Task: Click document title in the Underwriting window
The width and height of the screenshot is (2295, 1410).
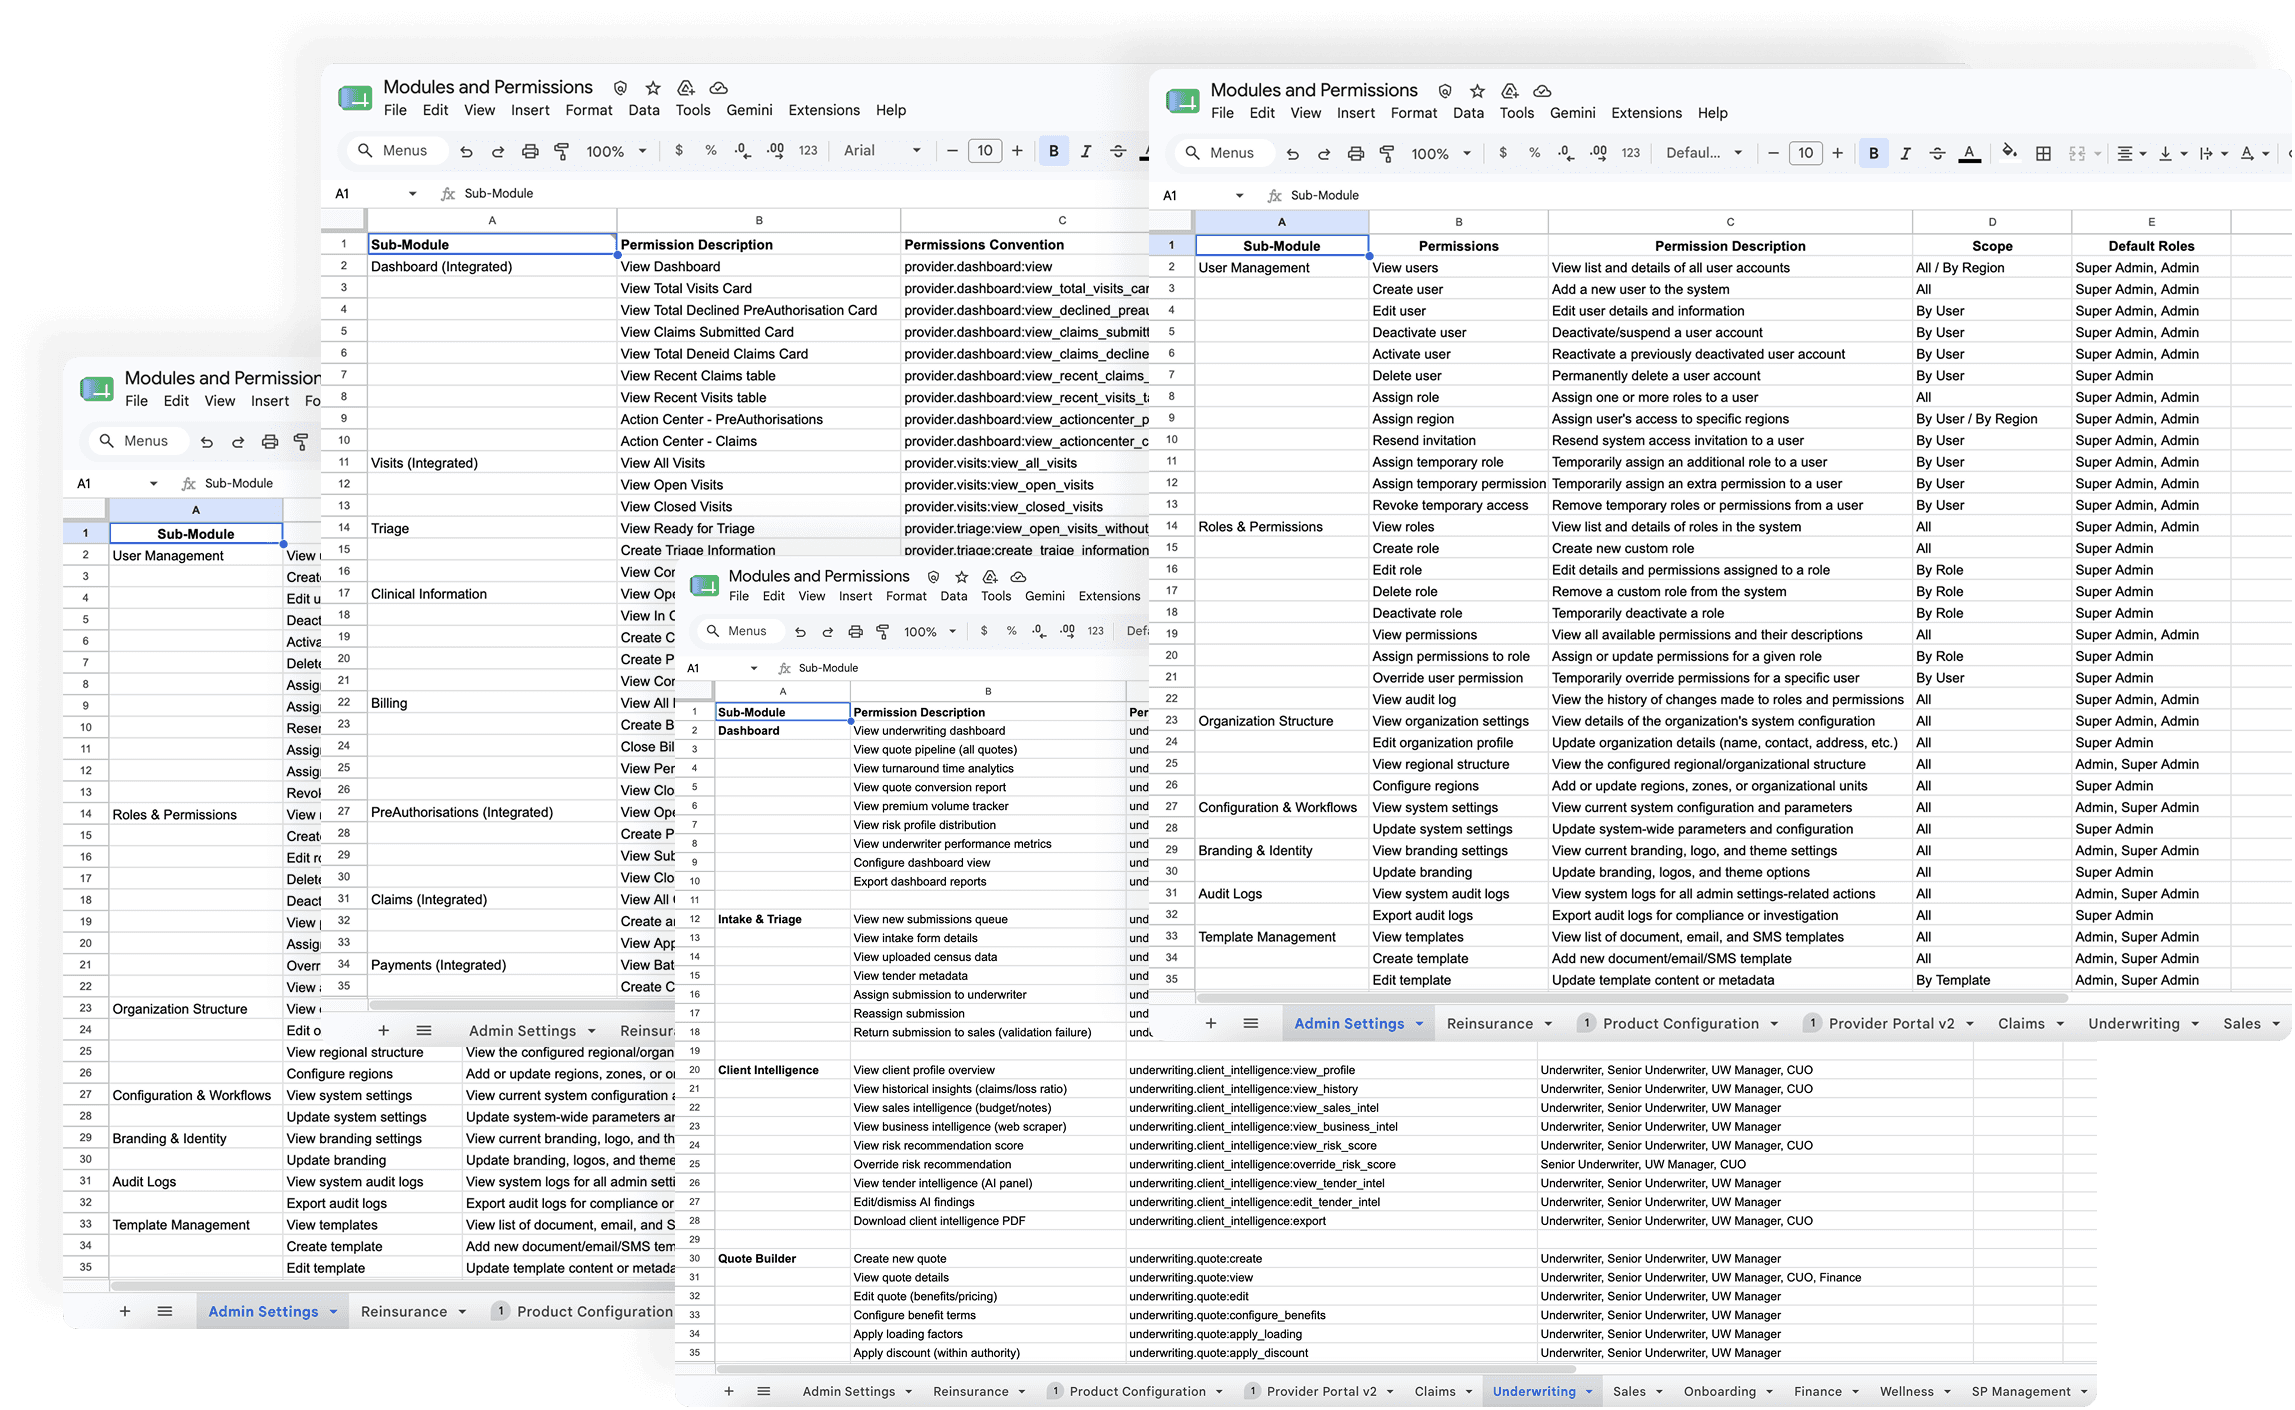Action: click(818, 577)
